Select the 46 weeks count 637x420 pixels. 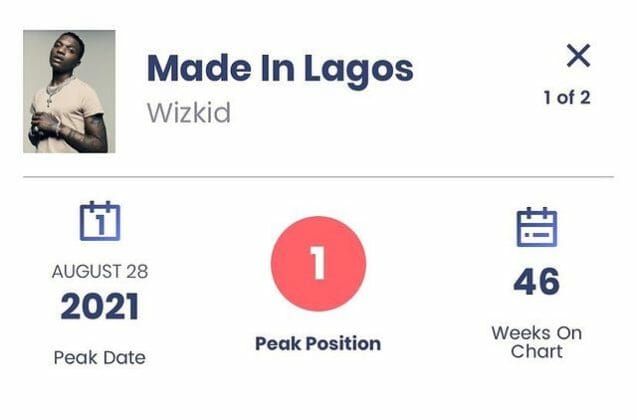pos(536,282)
